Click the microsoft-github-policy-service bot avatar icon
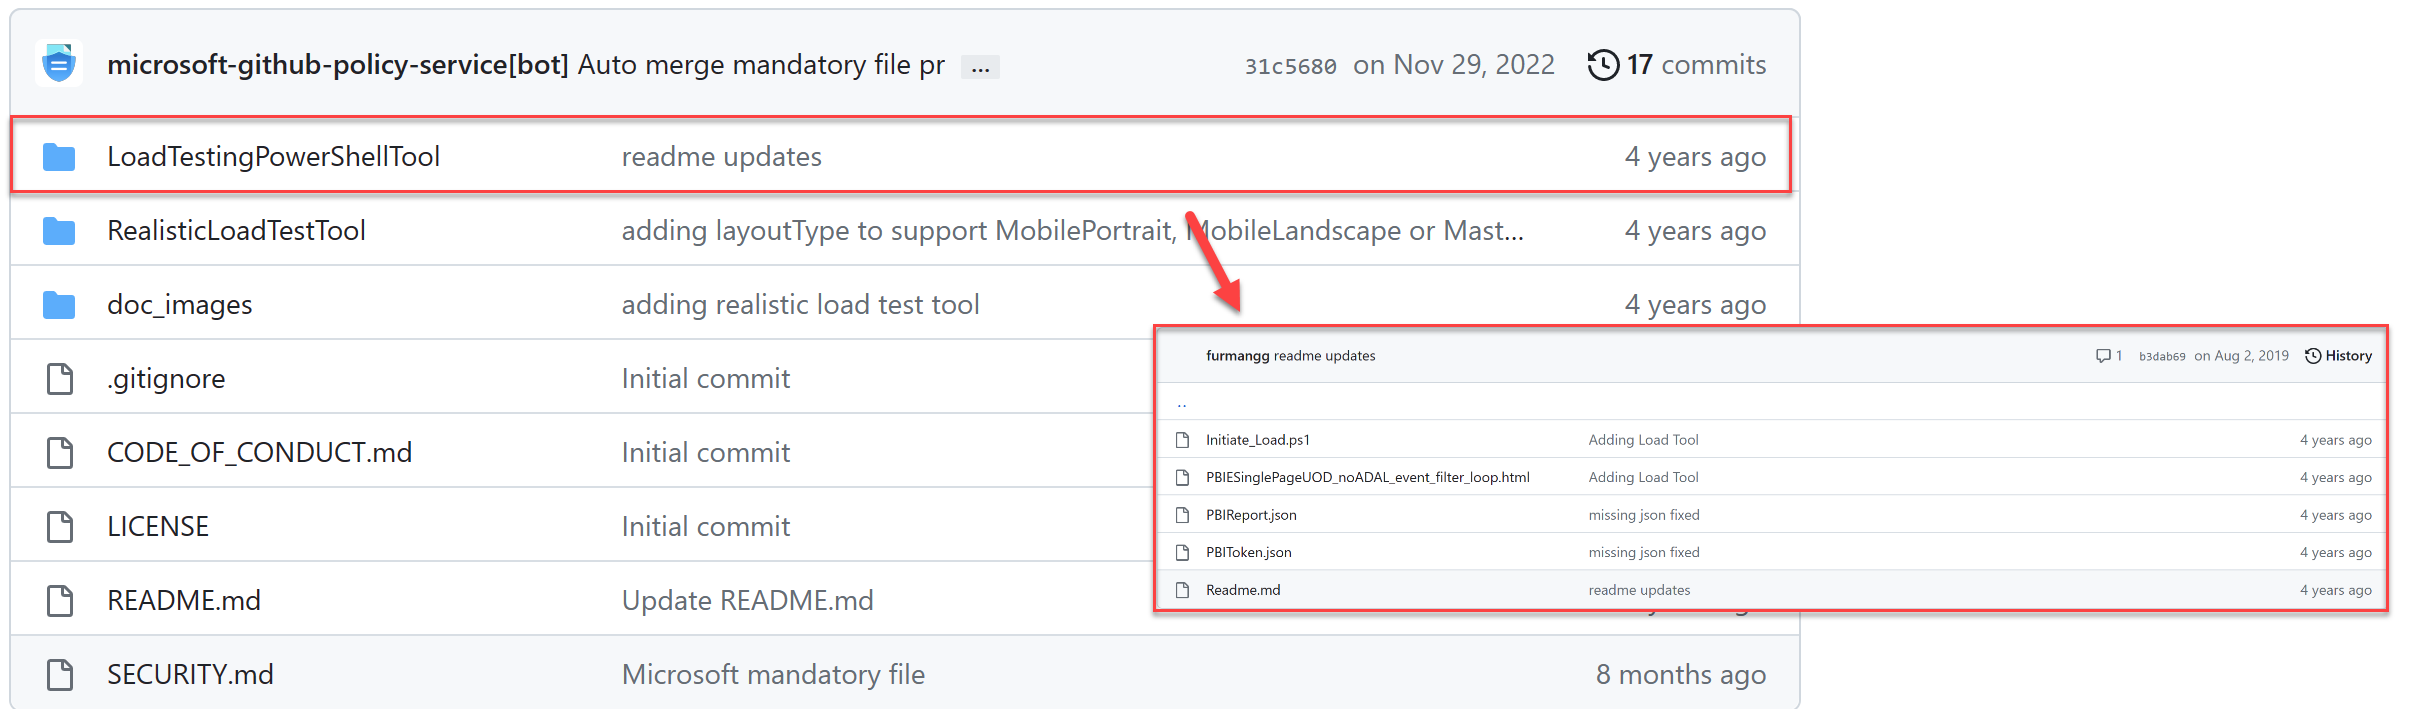The width and height of the screenshot is (2432, 709). tap(59, 64)
